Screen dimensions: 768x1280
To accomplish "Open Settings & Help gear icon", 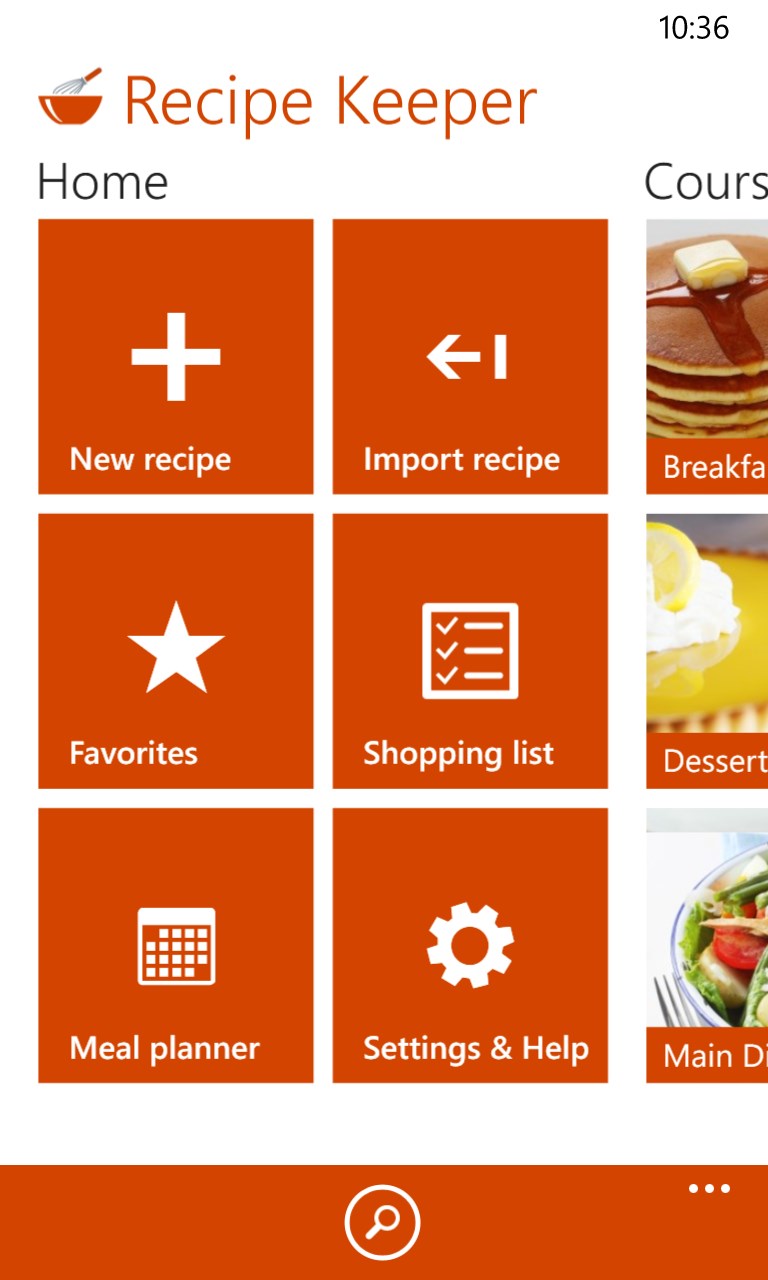I will [470, 945].
